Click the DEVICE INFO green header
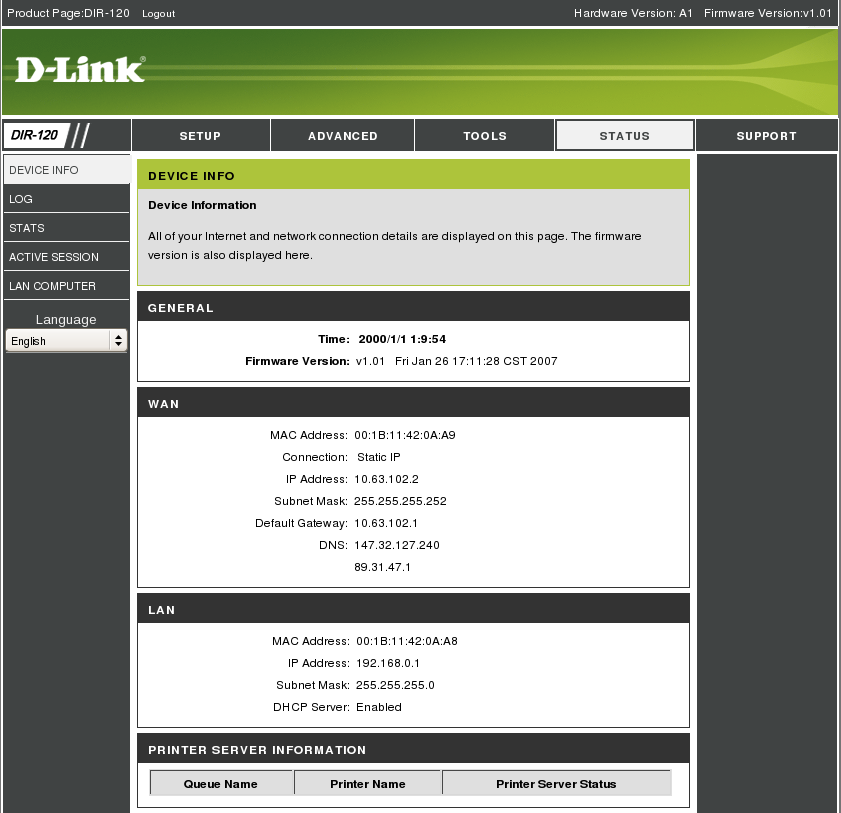The image size is (841, 813). point(413,175)
